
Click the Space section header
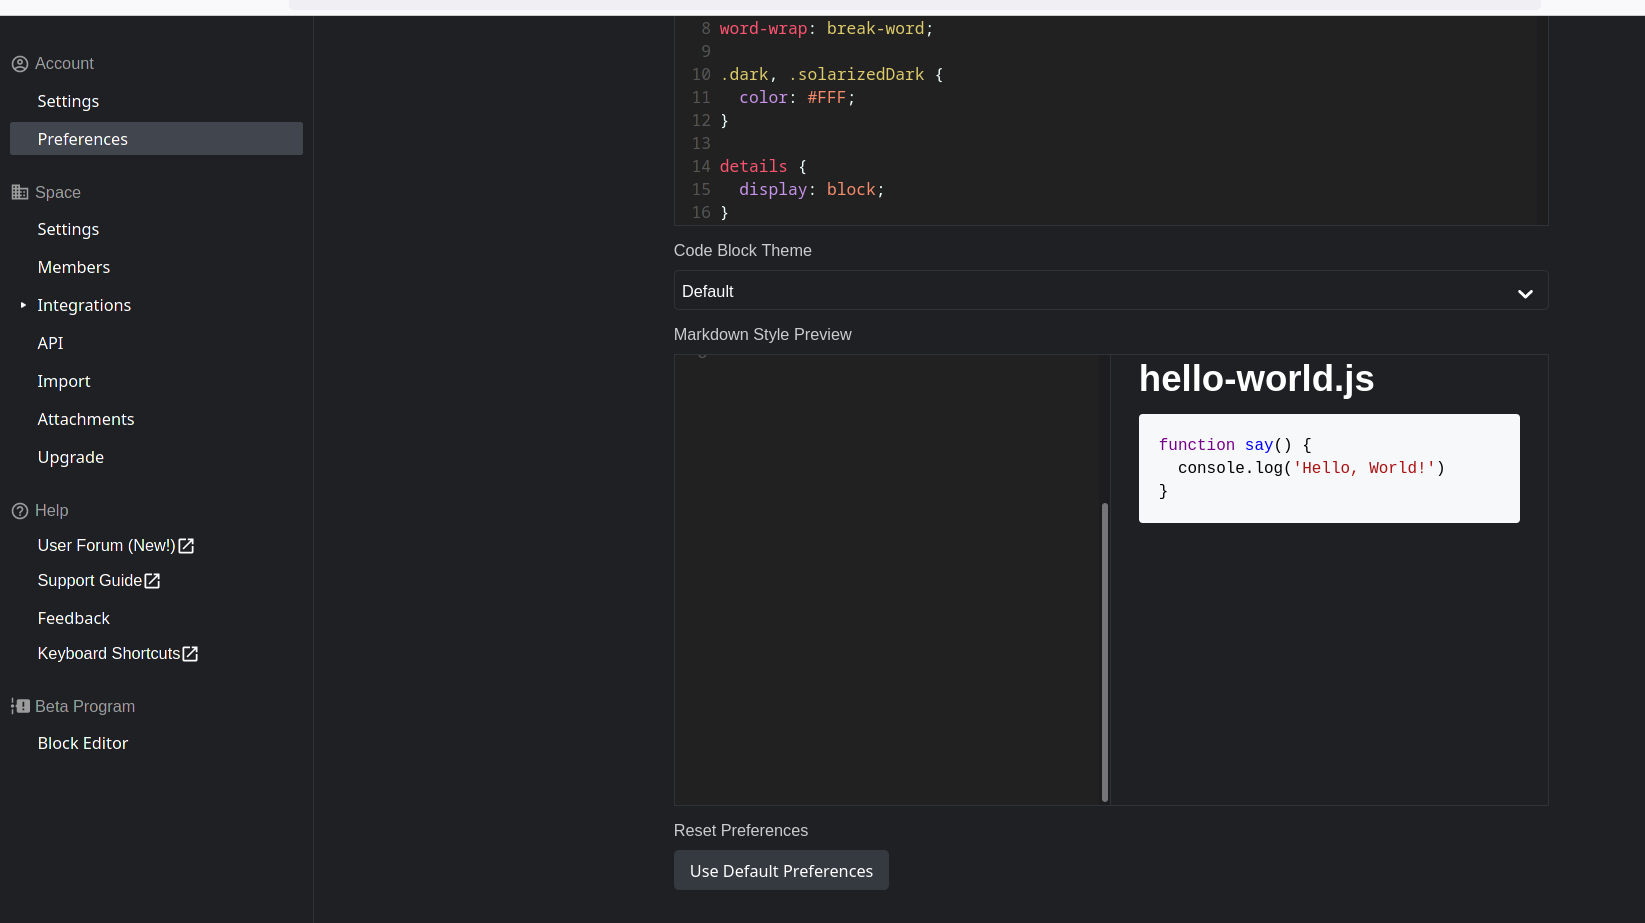tap(58, 192)
